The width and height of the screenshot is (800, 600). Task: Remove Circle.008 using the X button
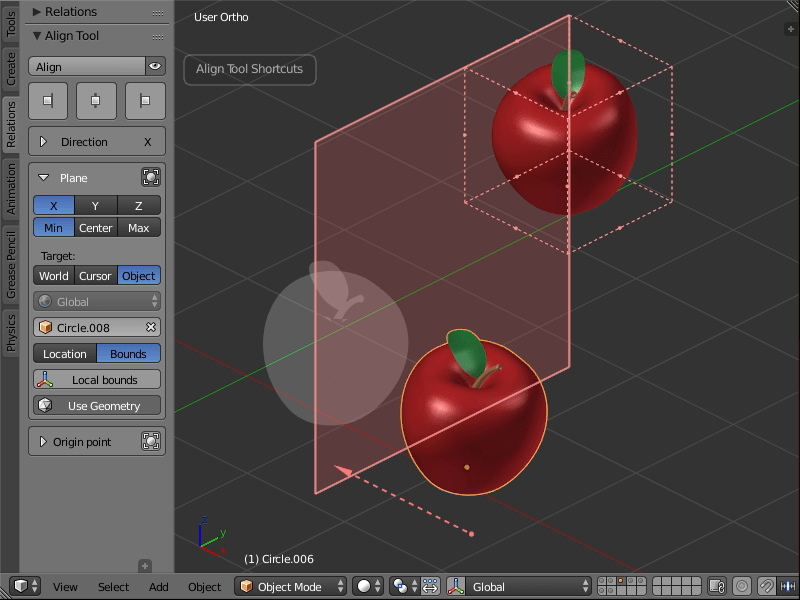tap(152, 327)
